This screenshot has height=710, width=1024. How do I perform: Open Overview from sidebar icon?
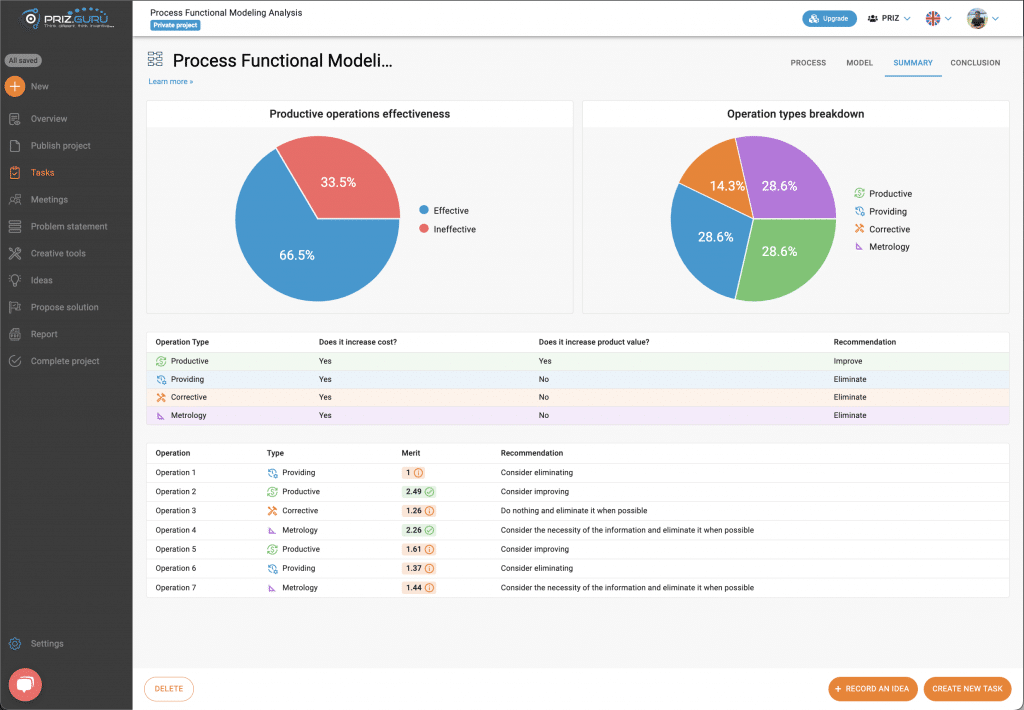click(15, 119)
